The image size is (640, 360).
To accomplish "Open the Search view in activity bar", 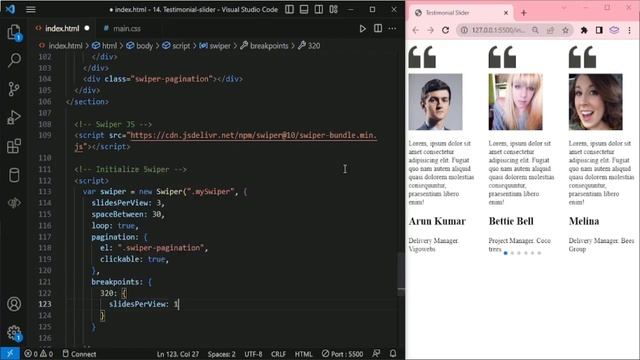I will [14, 60].
